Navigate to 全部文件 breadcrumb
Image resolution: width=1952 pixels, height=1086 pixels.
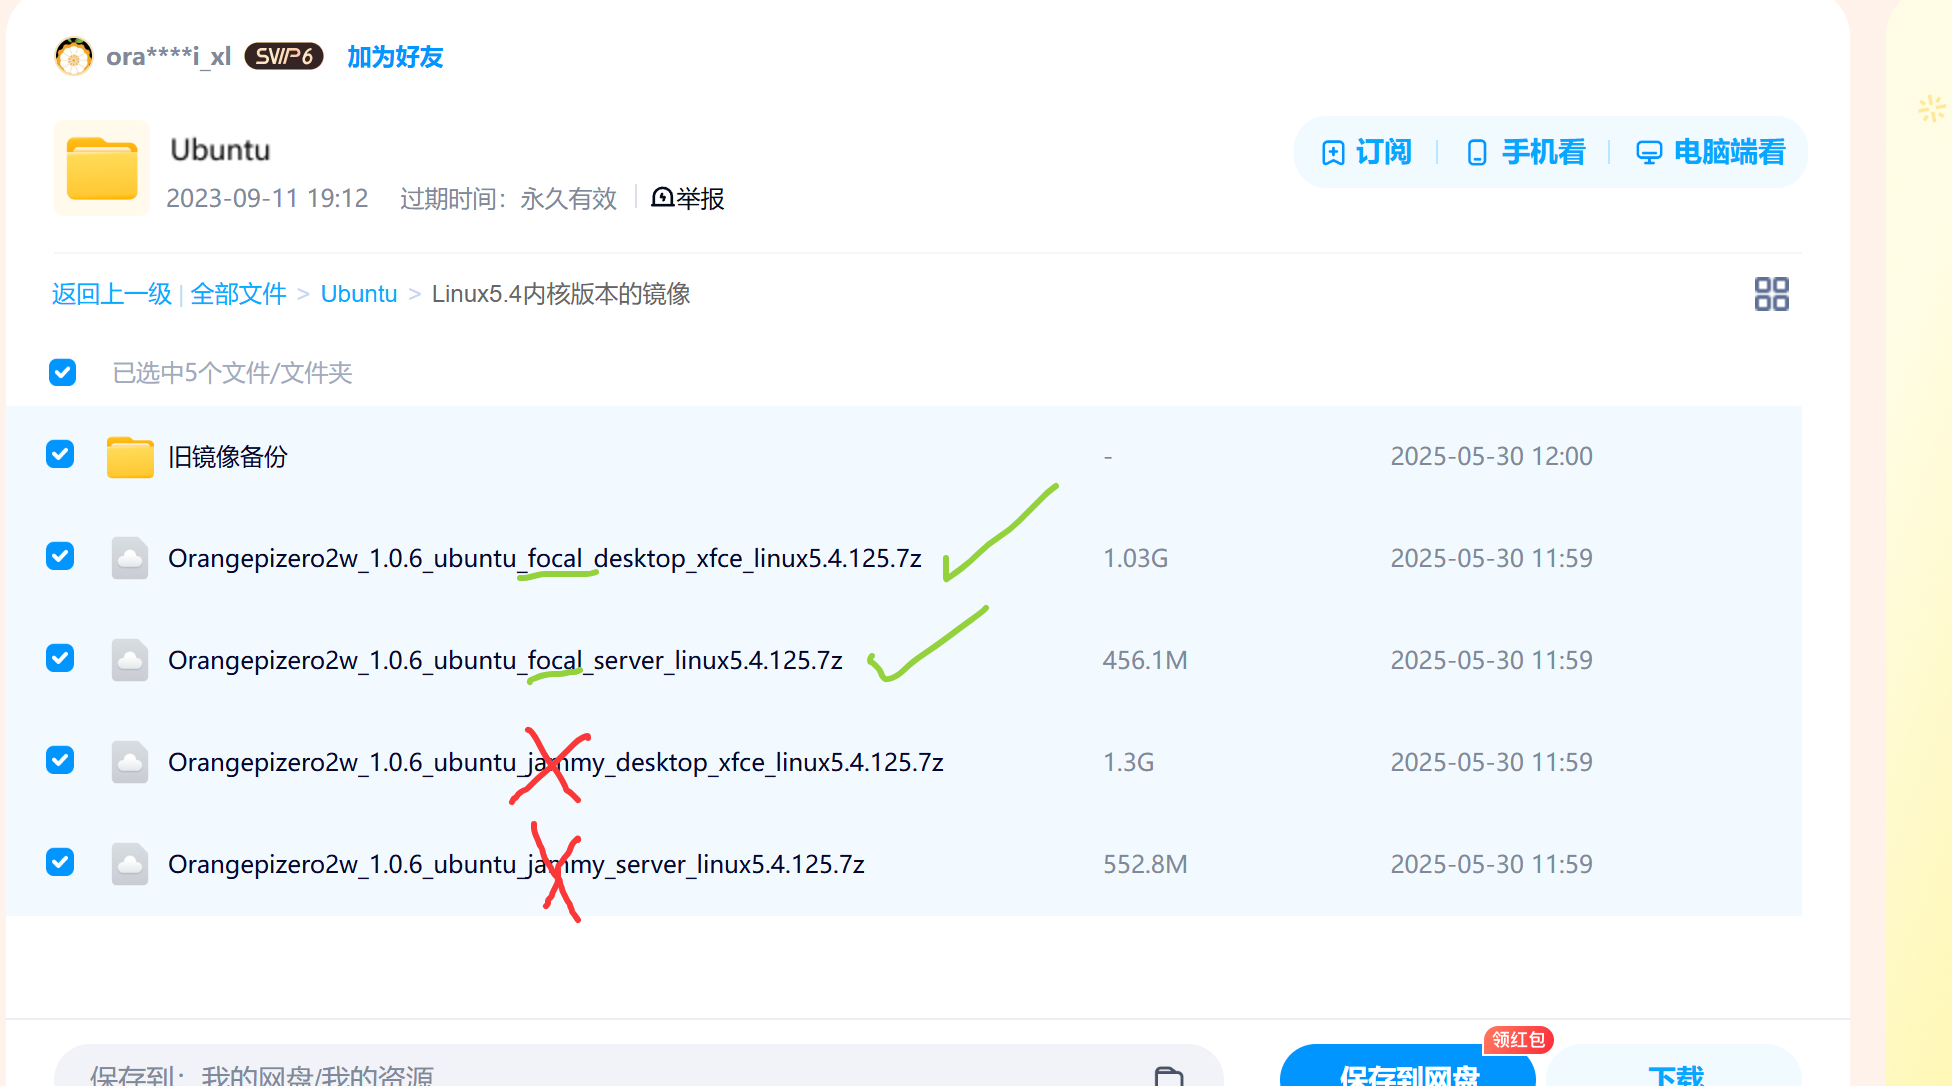238,294
